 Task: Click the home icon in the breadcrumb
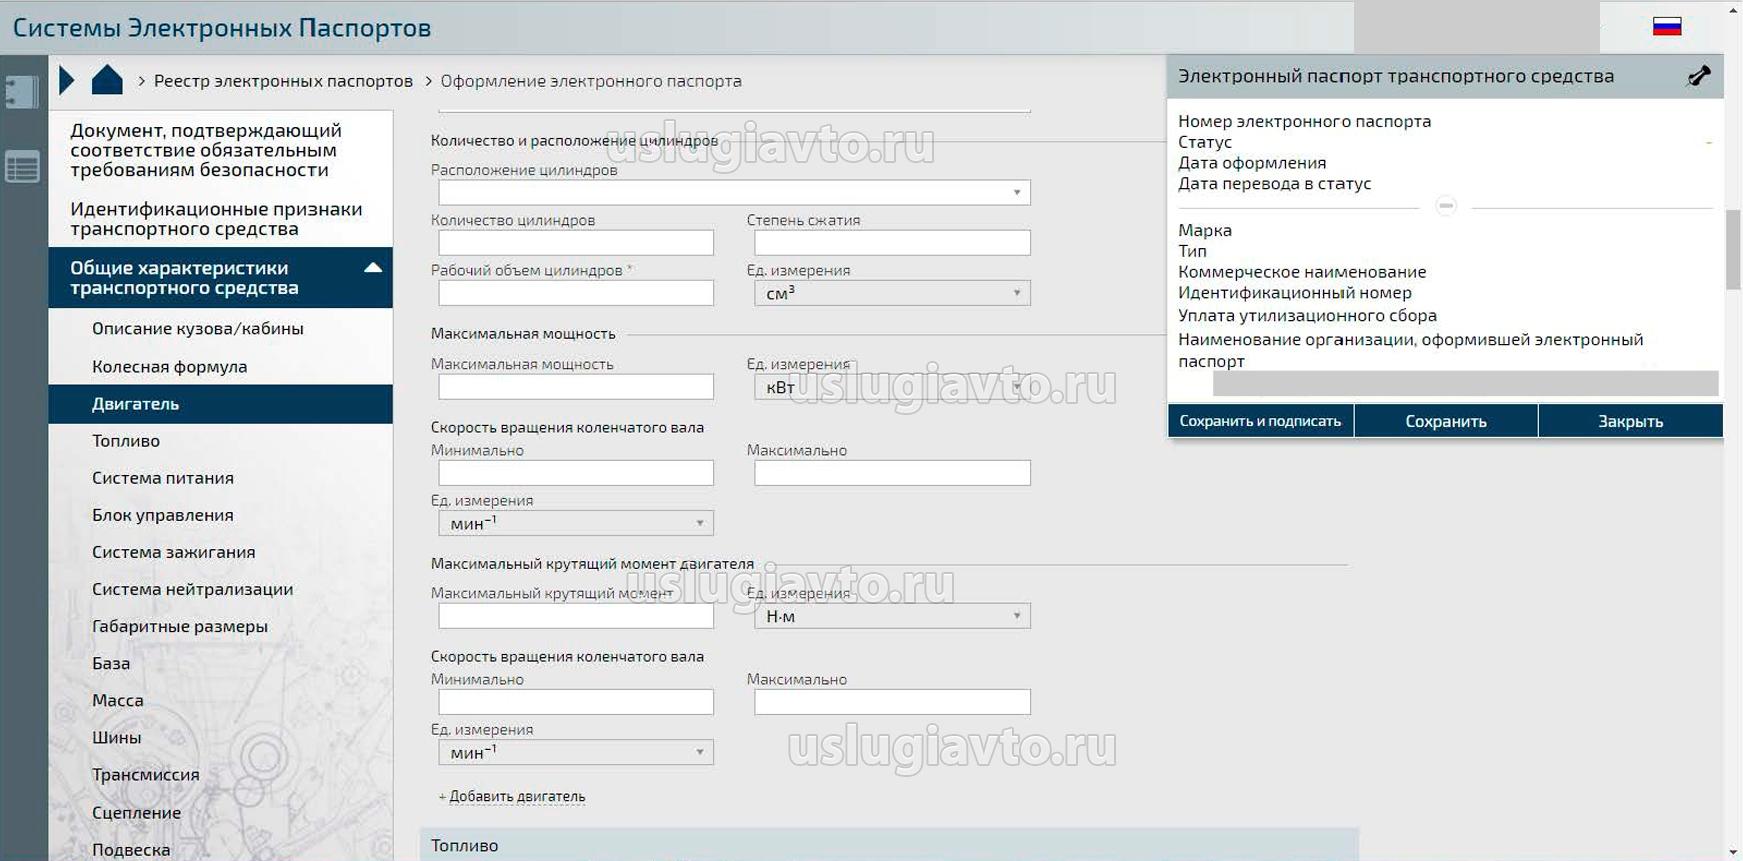(107, 80)
